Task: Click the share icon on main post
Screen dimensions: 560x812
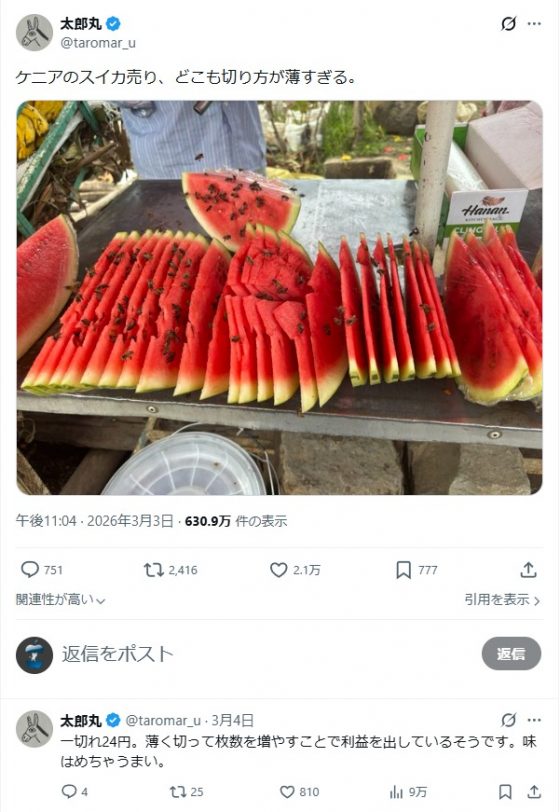Action: tap(528, 570)
